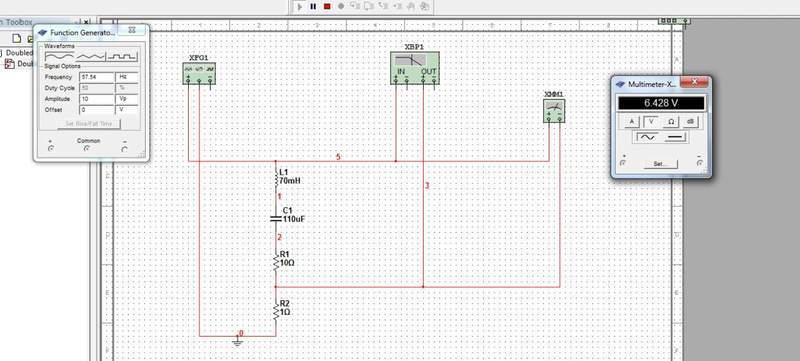Click the XBP1 Bode plotter instrument
The height and width of the screenshot is (361, 800).
415,67
